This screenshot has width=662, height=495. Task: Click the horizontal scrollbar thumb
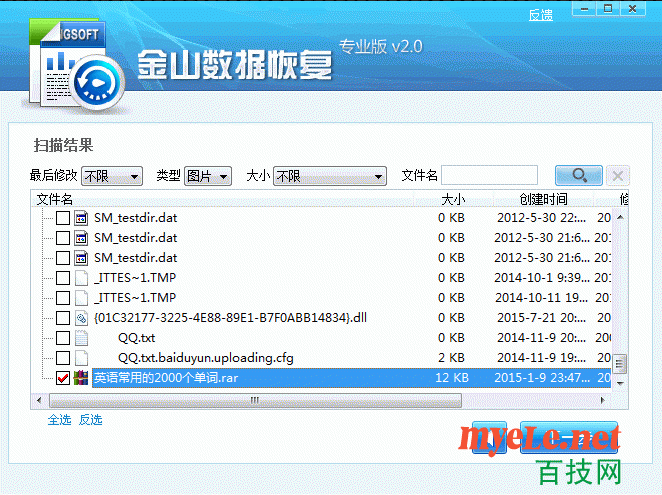coord(255,400)
